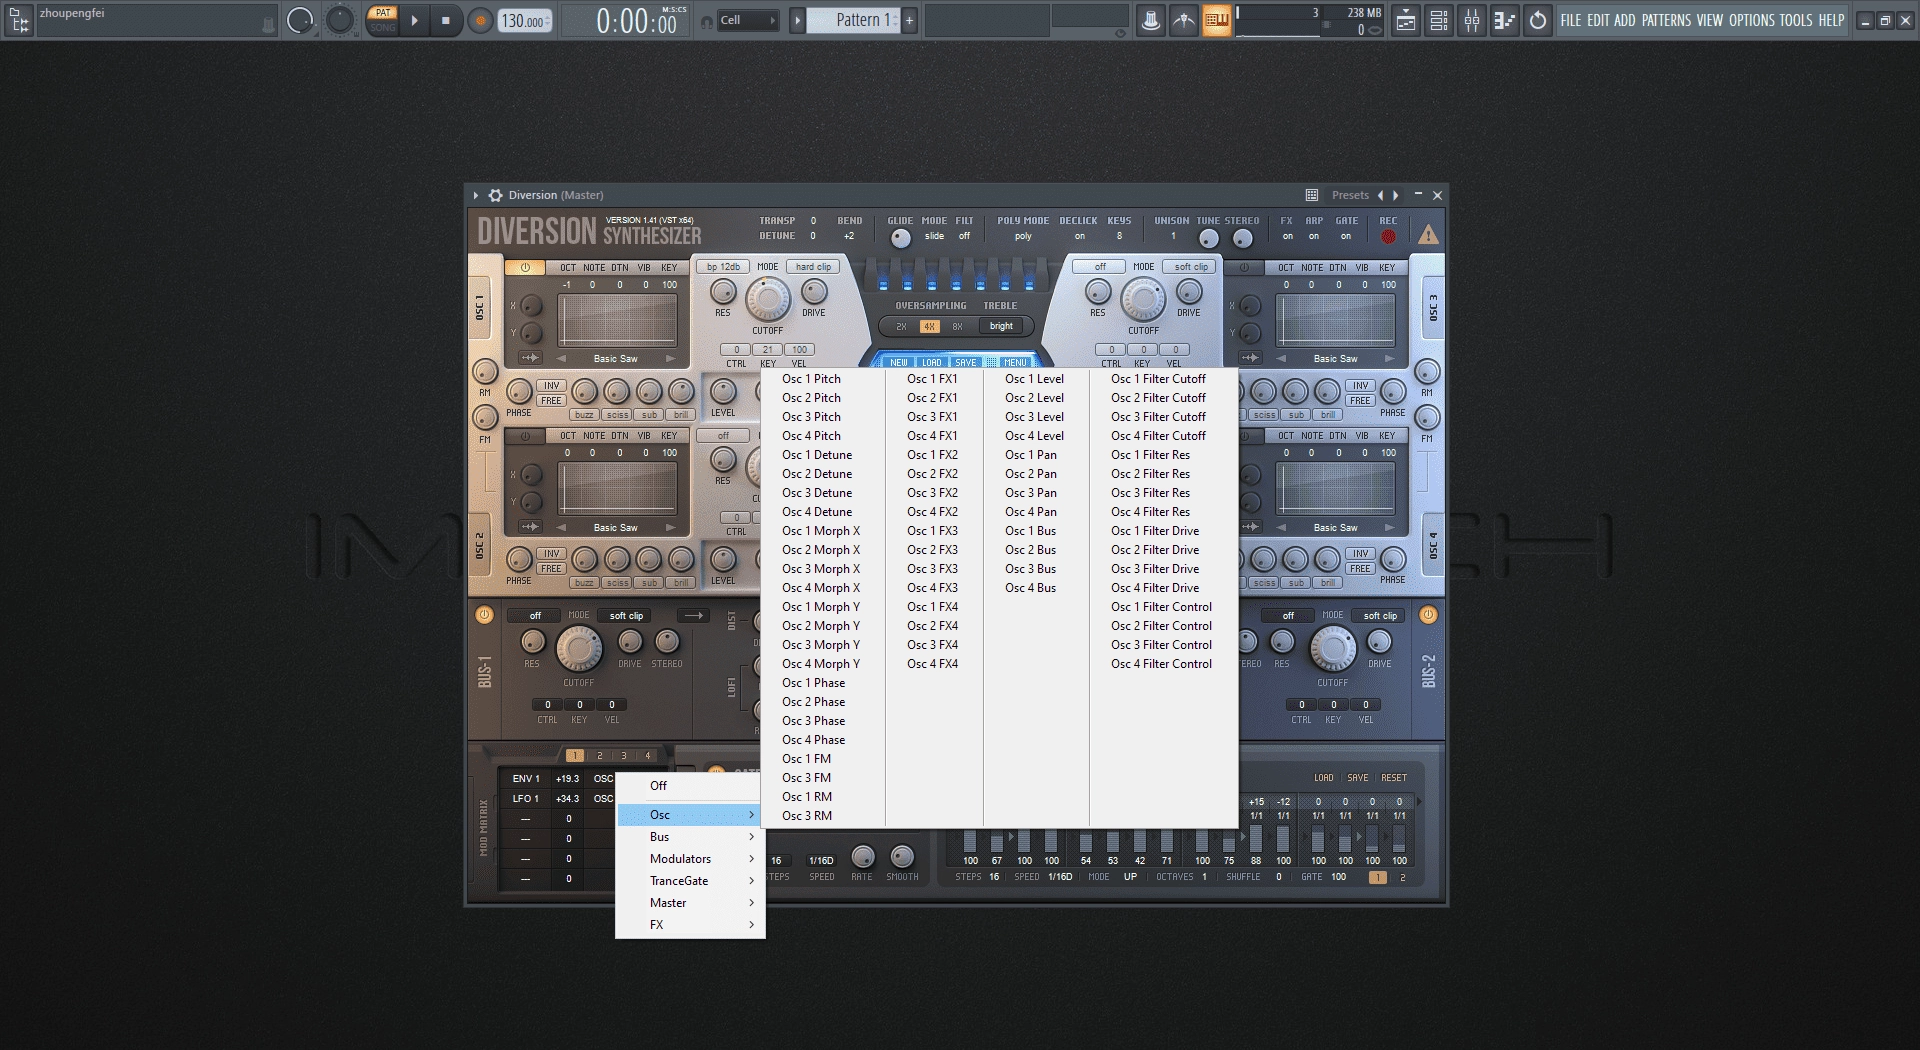Switch transport to PAT mode
Screen dimensions: 1920x1050
382,13
